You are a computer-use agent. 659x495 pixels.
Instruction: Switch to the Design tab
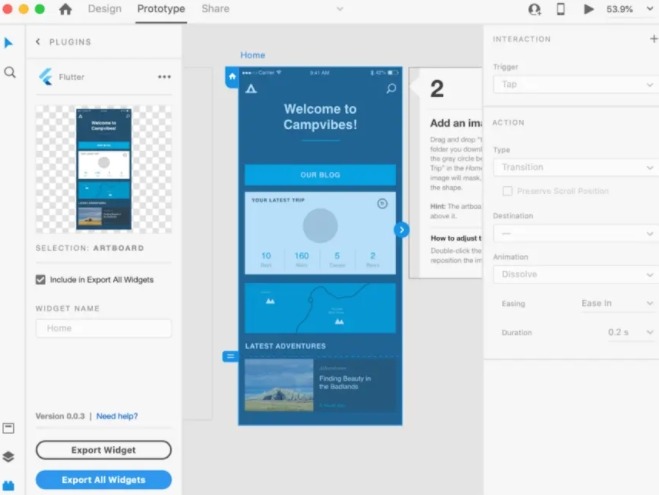(105, 9)
